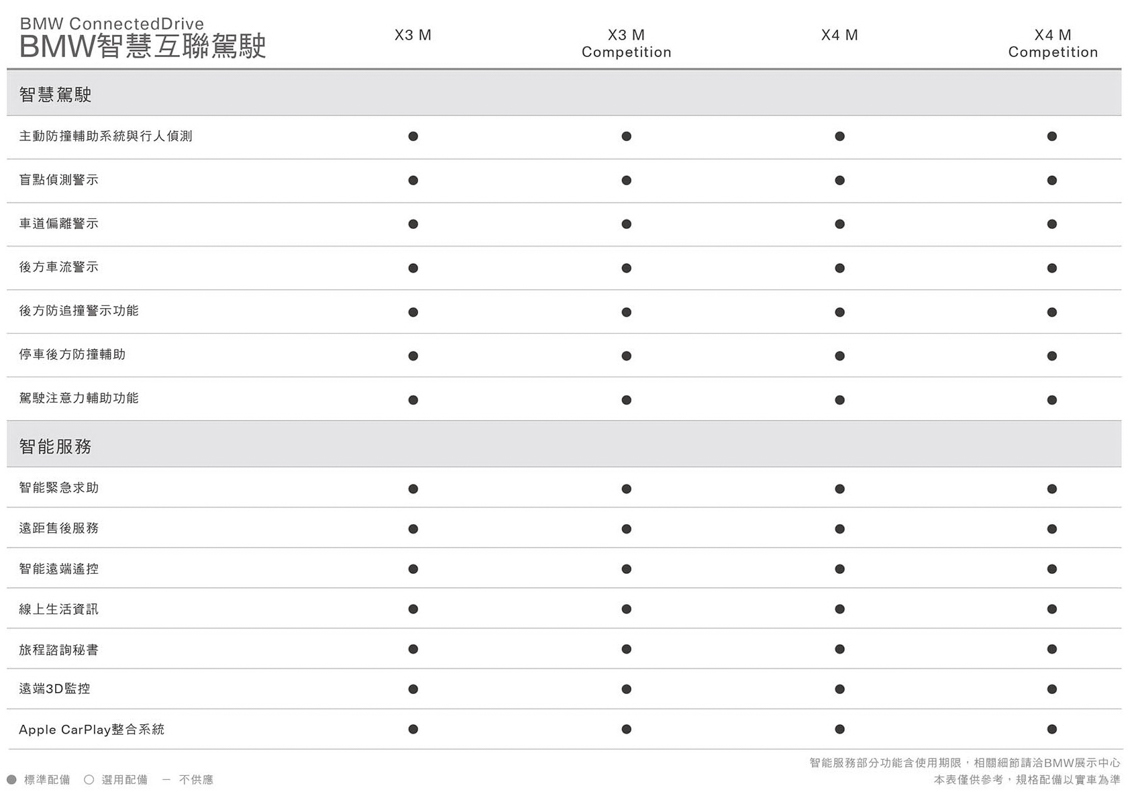Viewport: 1132px width, 800px height.
Task: Select the BMW智慧互聯駕駛 heading
Action: [143, 46]
